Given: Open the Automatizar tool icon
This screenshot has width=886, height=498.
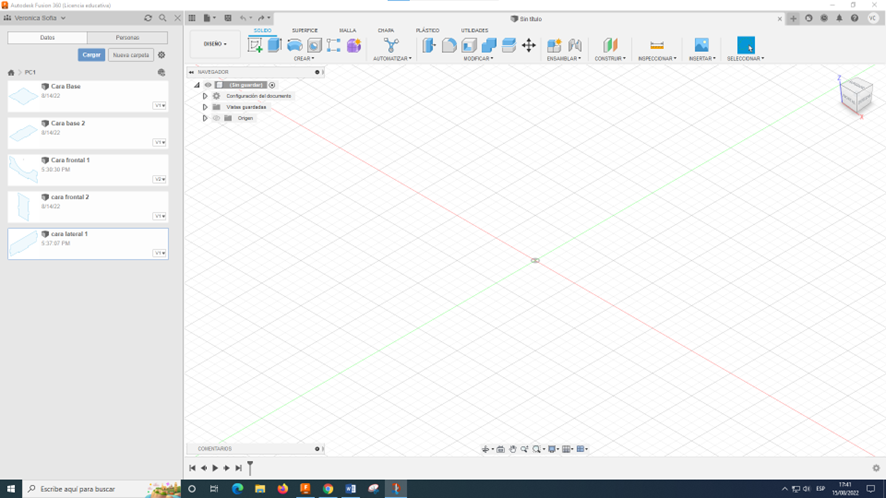Looking at the screenshot, I should pos(391,45).
